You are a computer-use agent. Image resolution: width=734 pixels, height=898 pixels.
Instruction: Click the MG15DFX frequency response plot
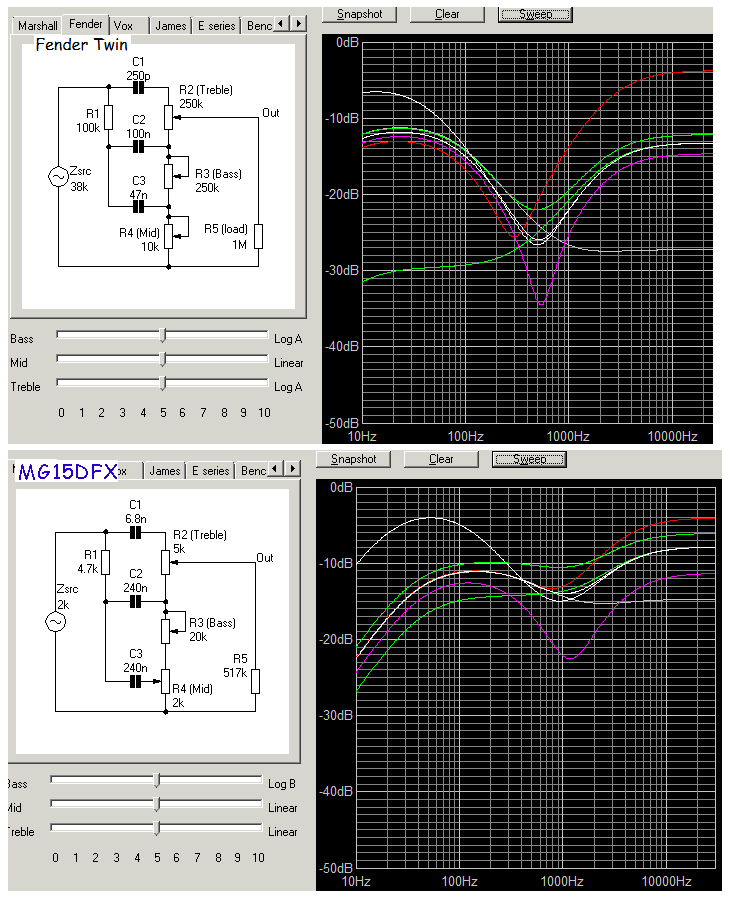point(535,678)
